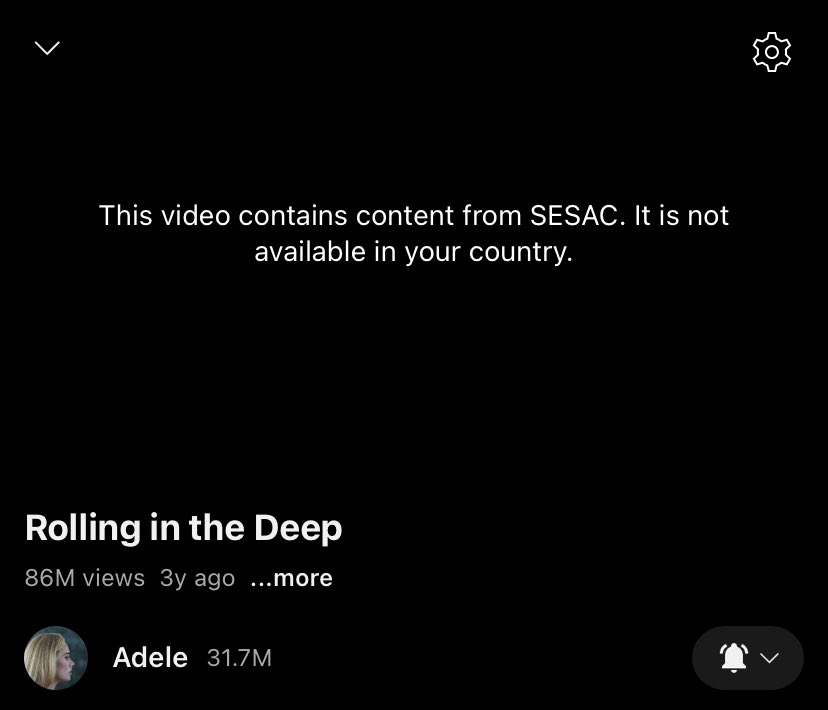Click the 86M views text
Viewport: 828px width, 710px height.
[x=84, y=578]
